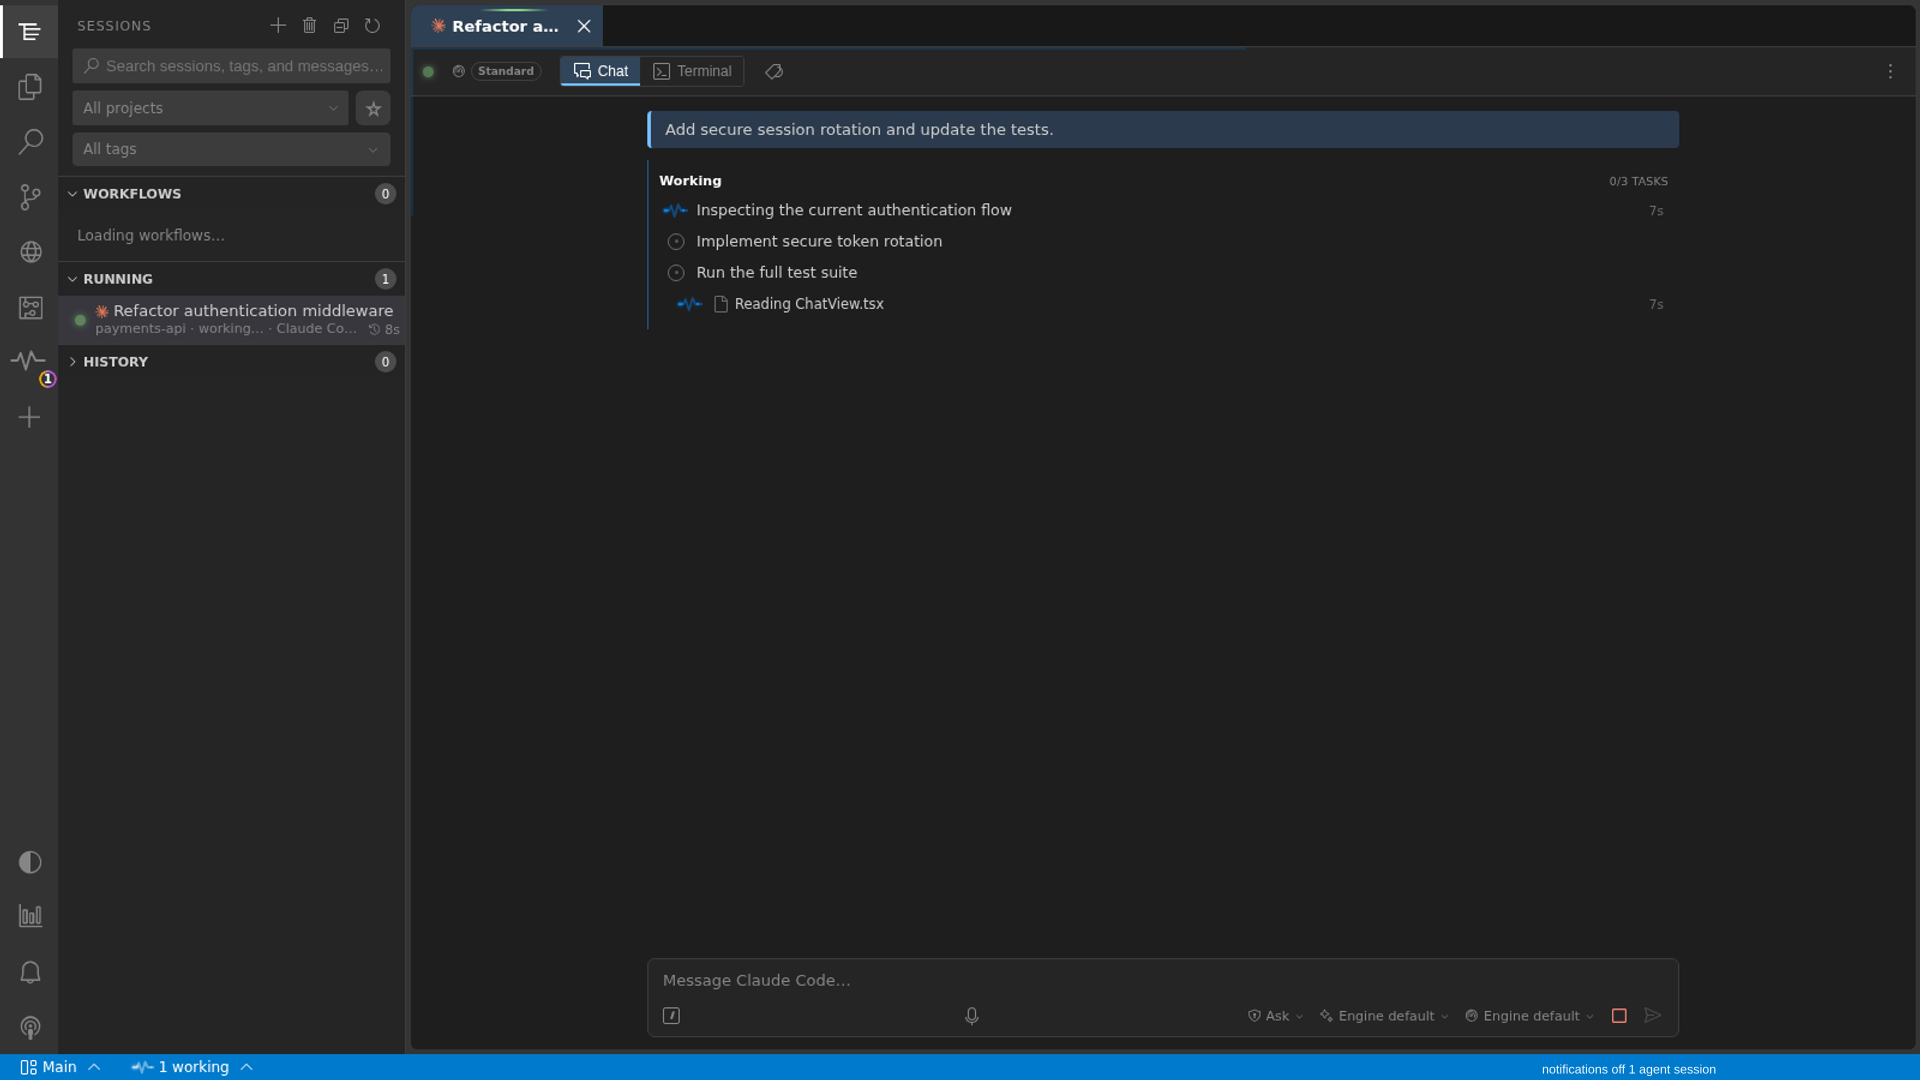The image size is (1920, 1080).
Task: Click the send message arrow icon
Action: pos(1653,1015)
